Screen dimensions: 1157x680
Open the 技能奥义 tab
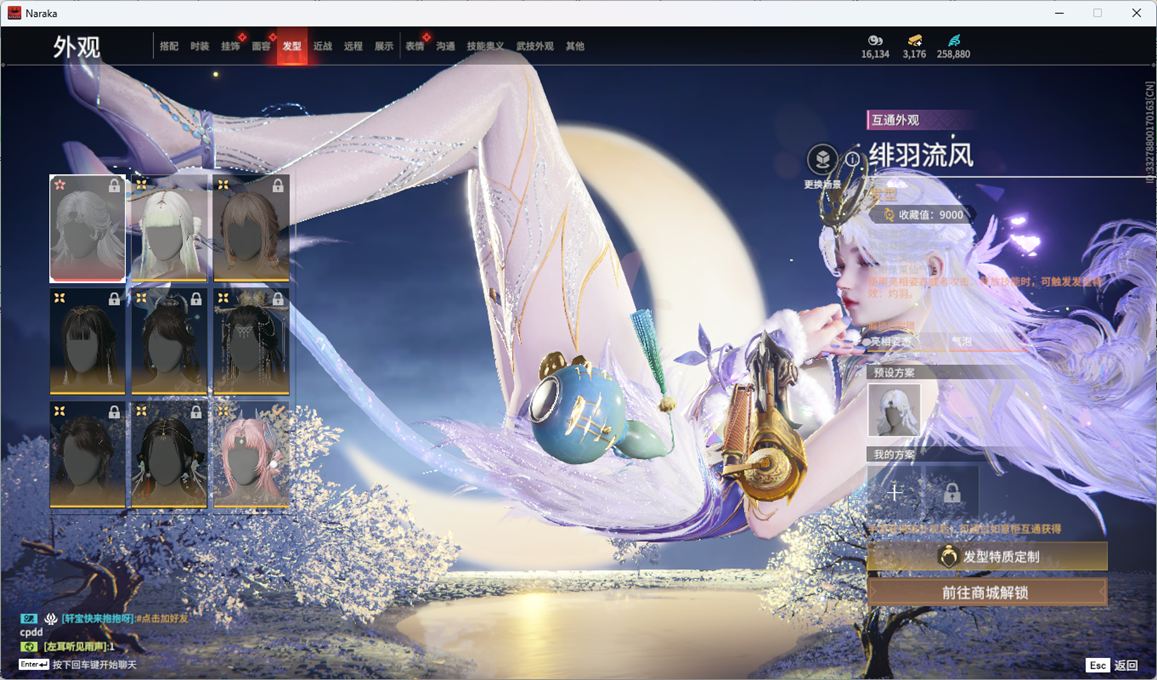click(x=486, y=46)
